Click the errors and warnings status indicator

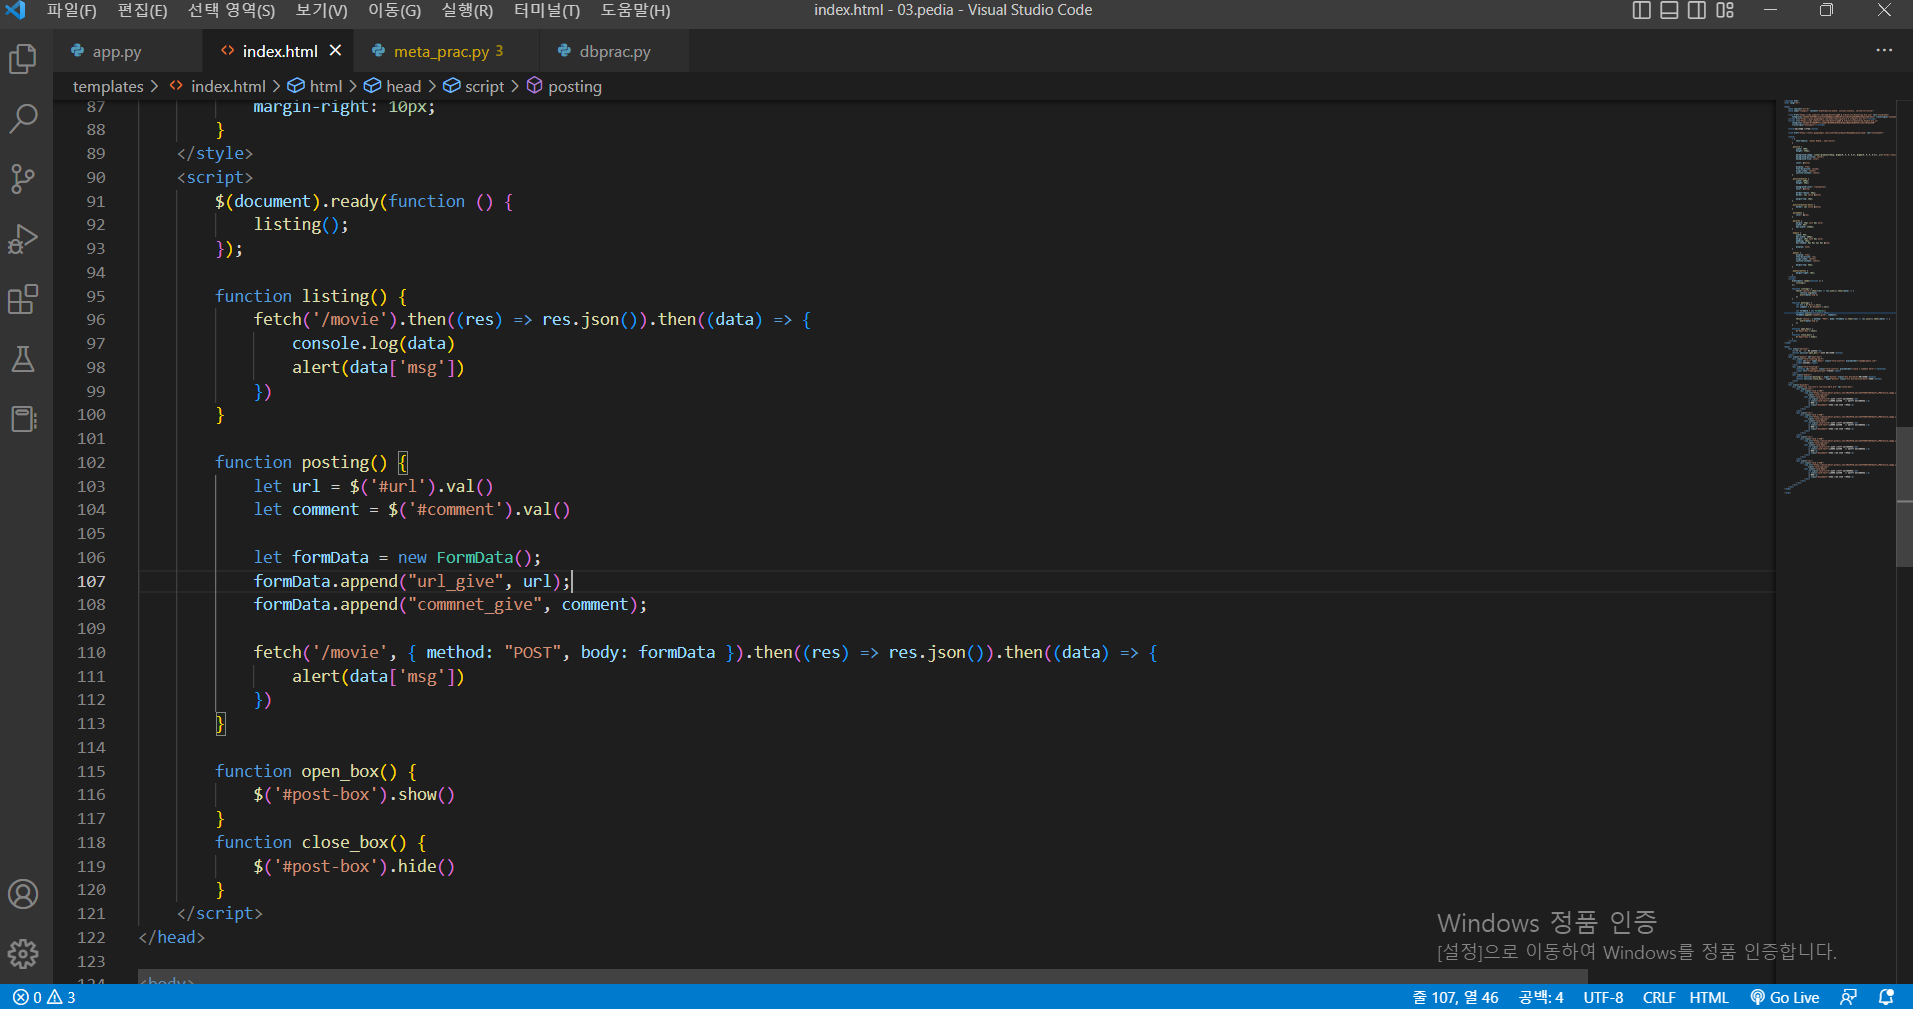coord(44,997)
